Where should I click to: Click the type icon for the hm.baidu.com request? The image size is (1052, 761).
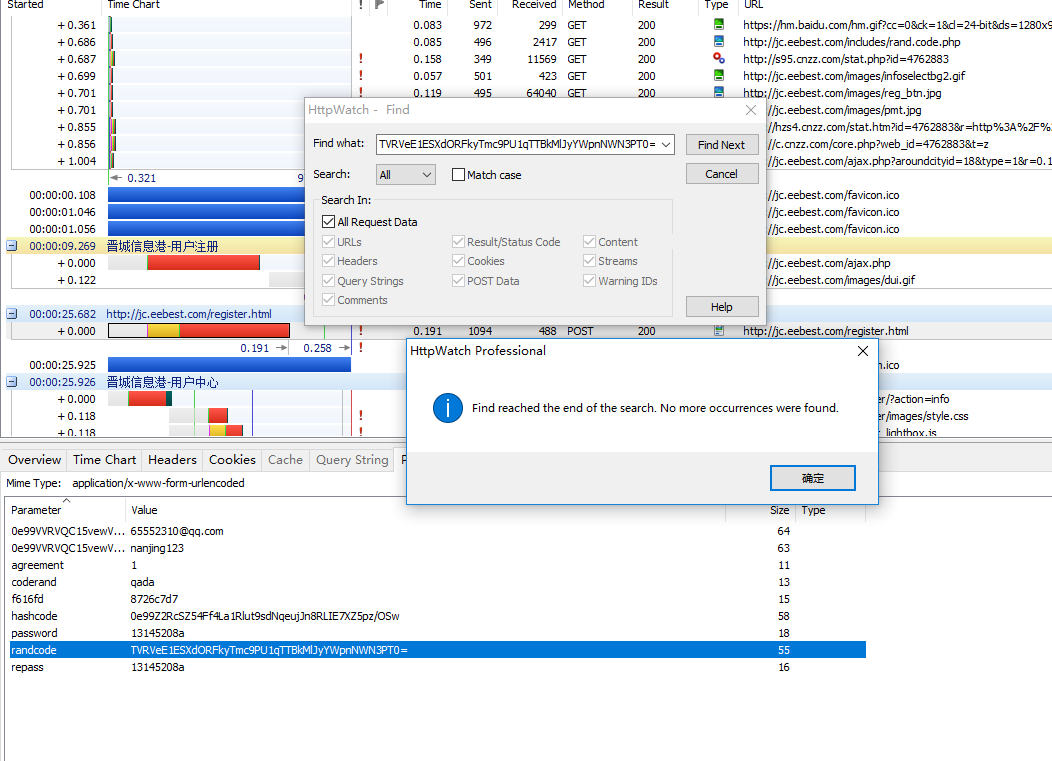[x=718, y=24]
